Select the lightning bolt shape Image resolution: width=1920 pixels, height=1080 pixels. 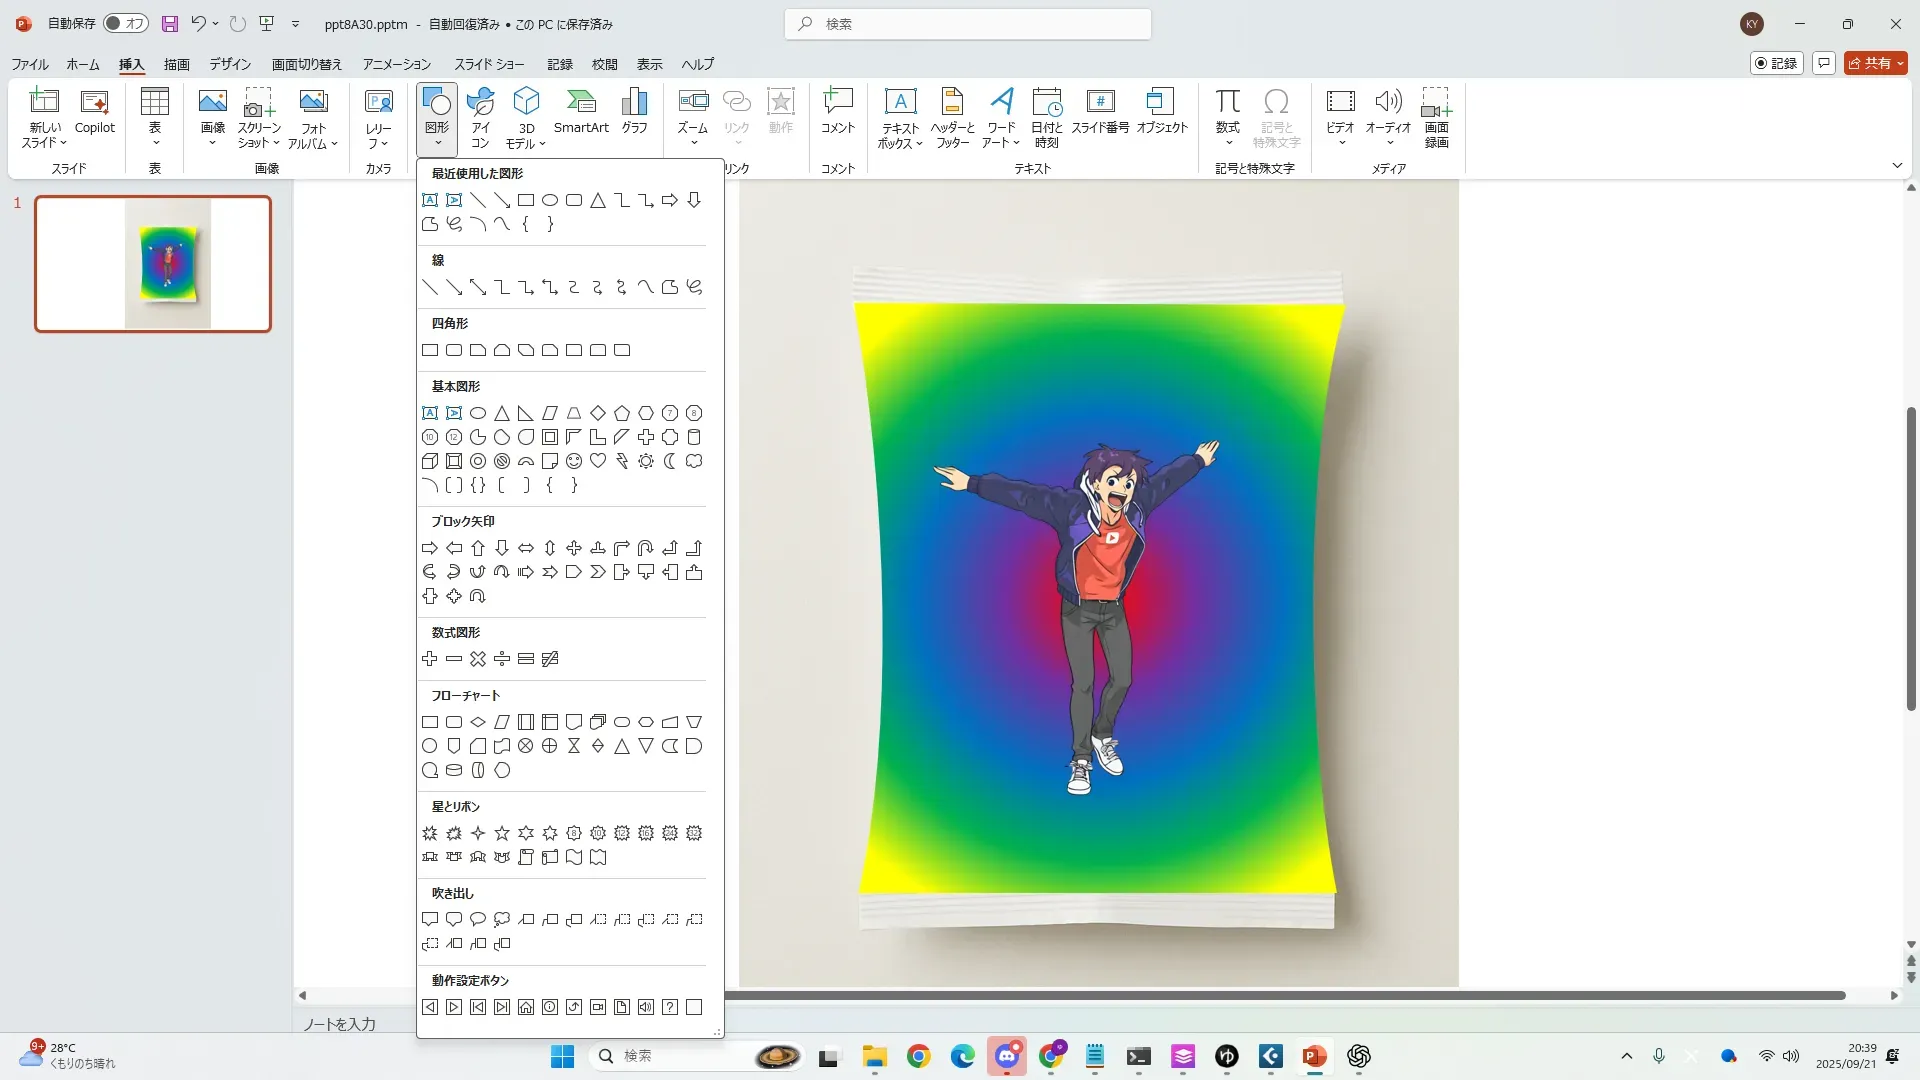622,461
